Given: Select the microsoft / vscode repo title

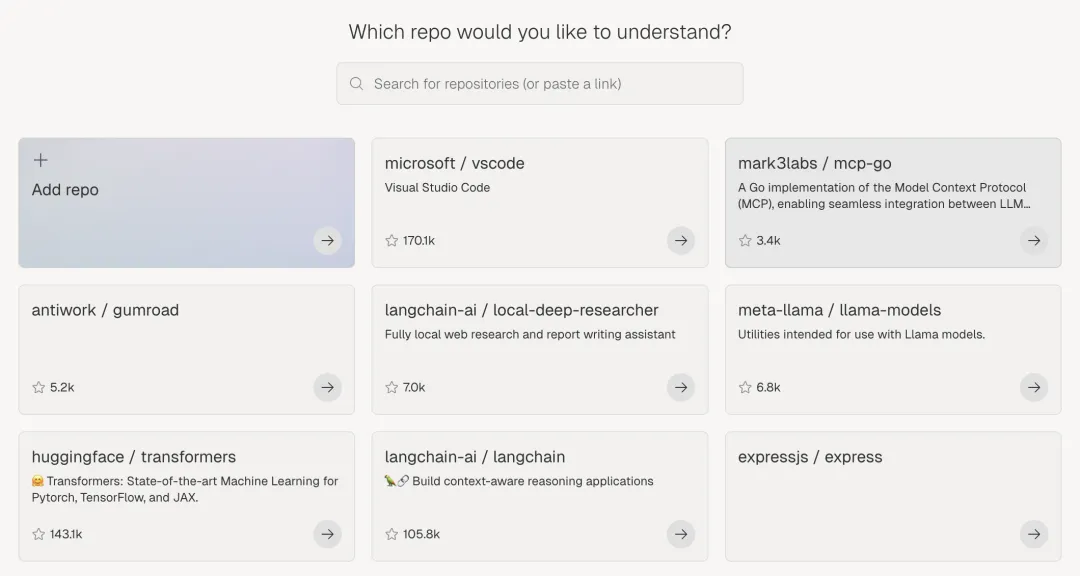Looking at the screenshot, I should coord(455,163).
